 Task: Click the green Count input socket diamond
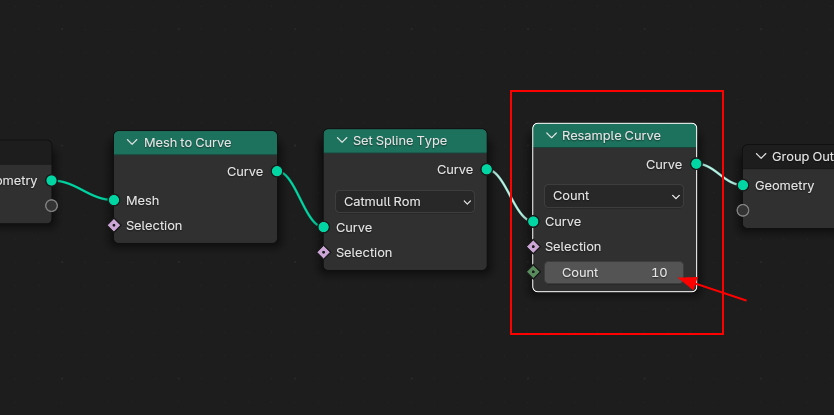533,272
